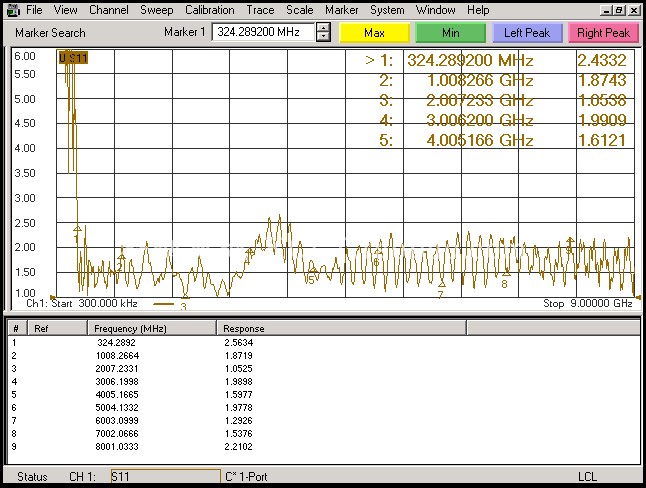
Task: Select marker 7 triangle on the trace
Action: pyautogui.click(x=441, y=284)
